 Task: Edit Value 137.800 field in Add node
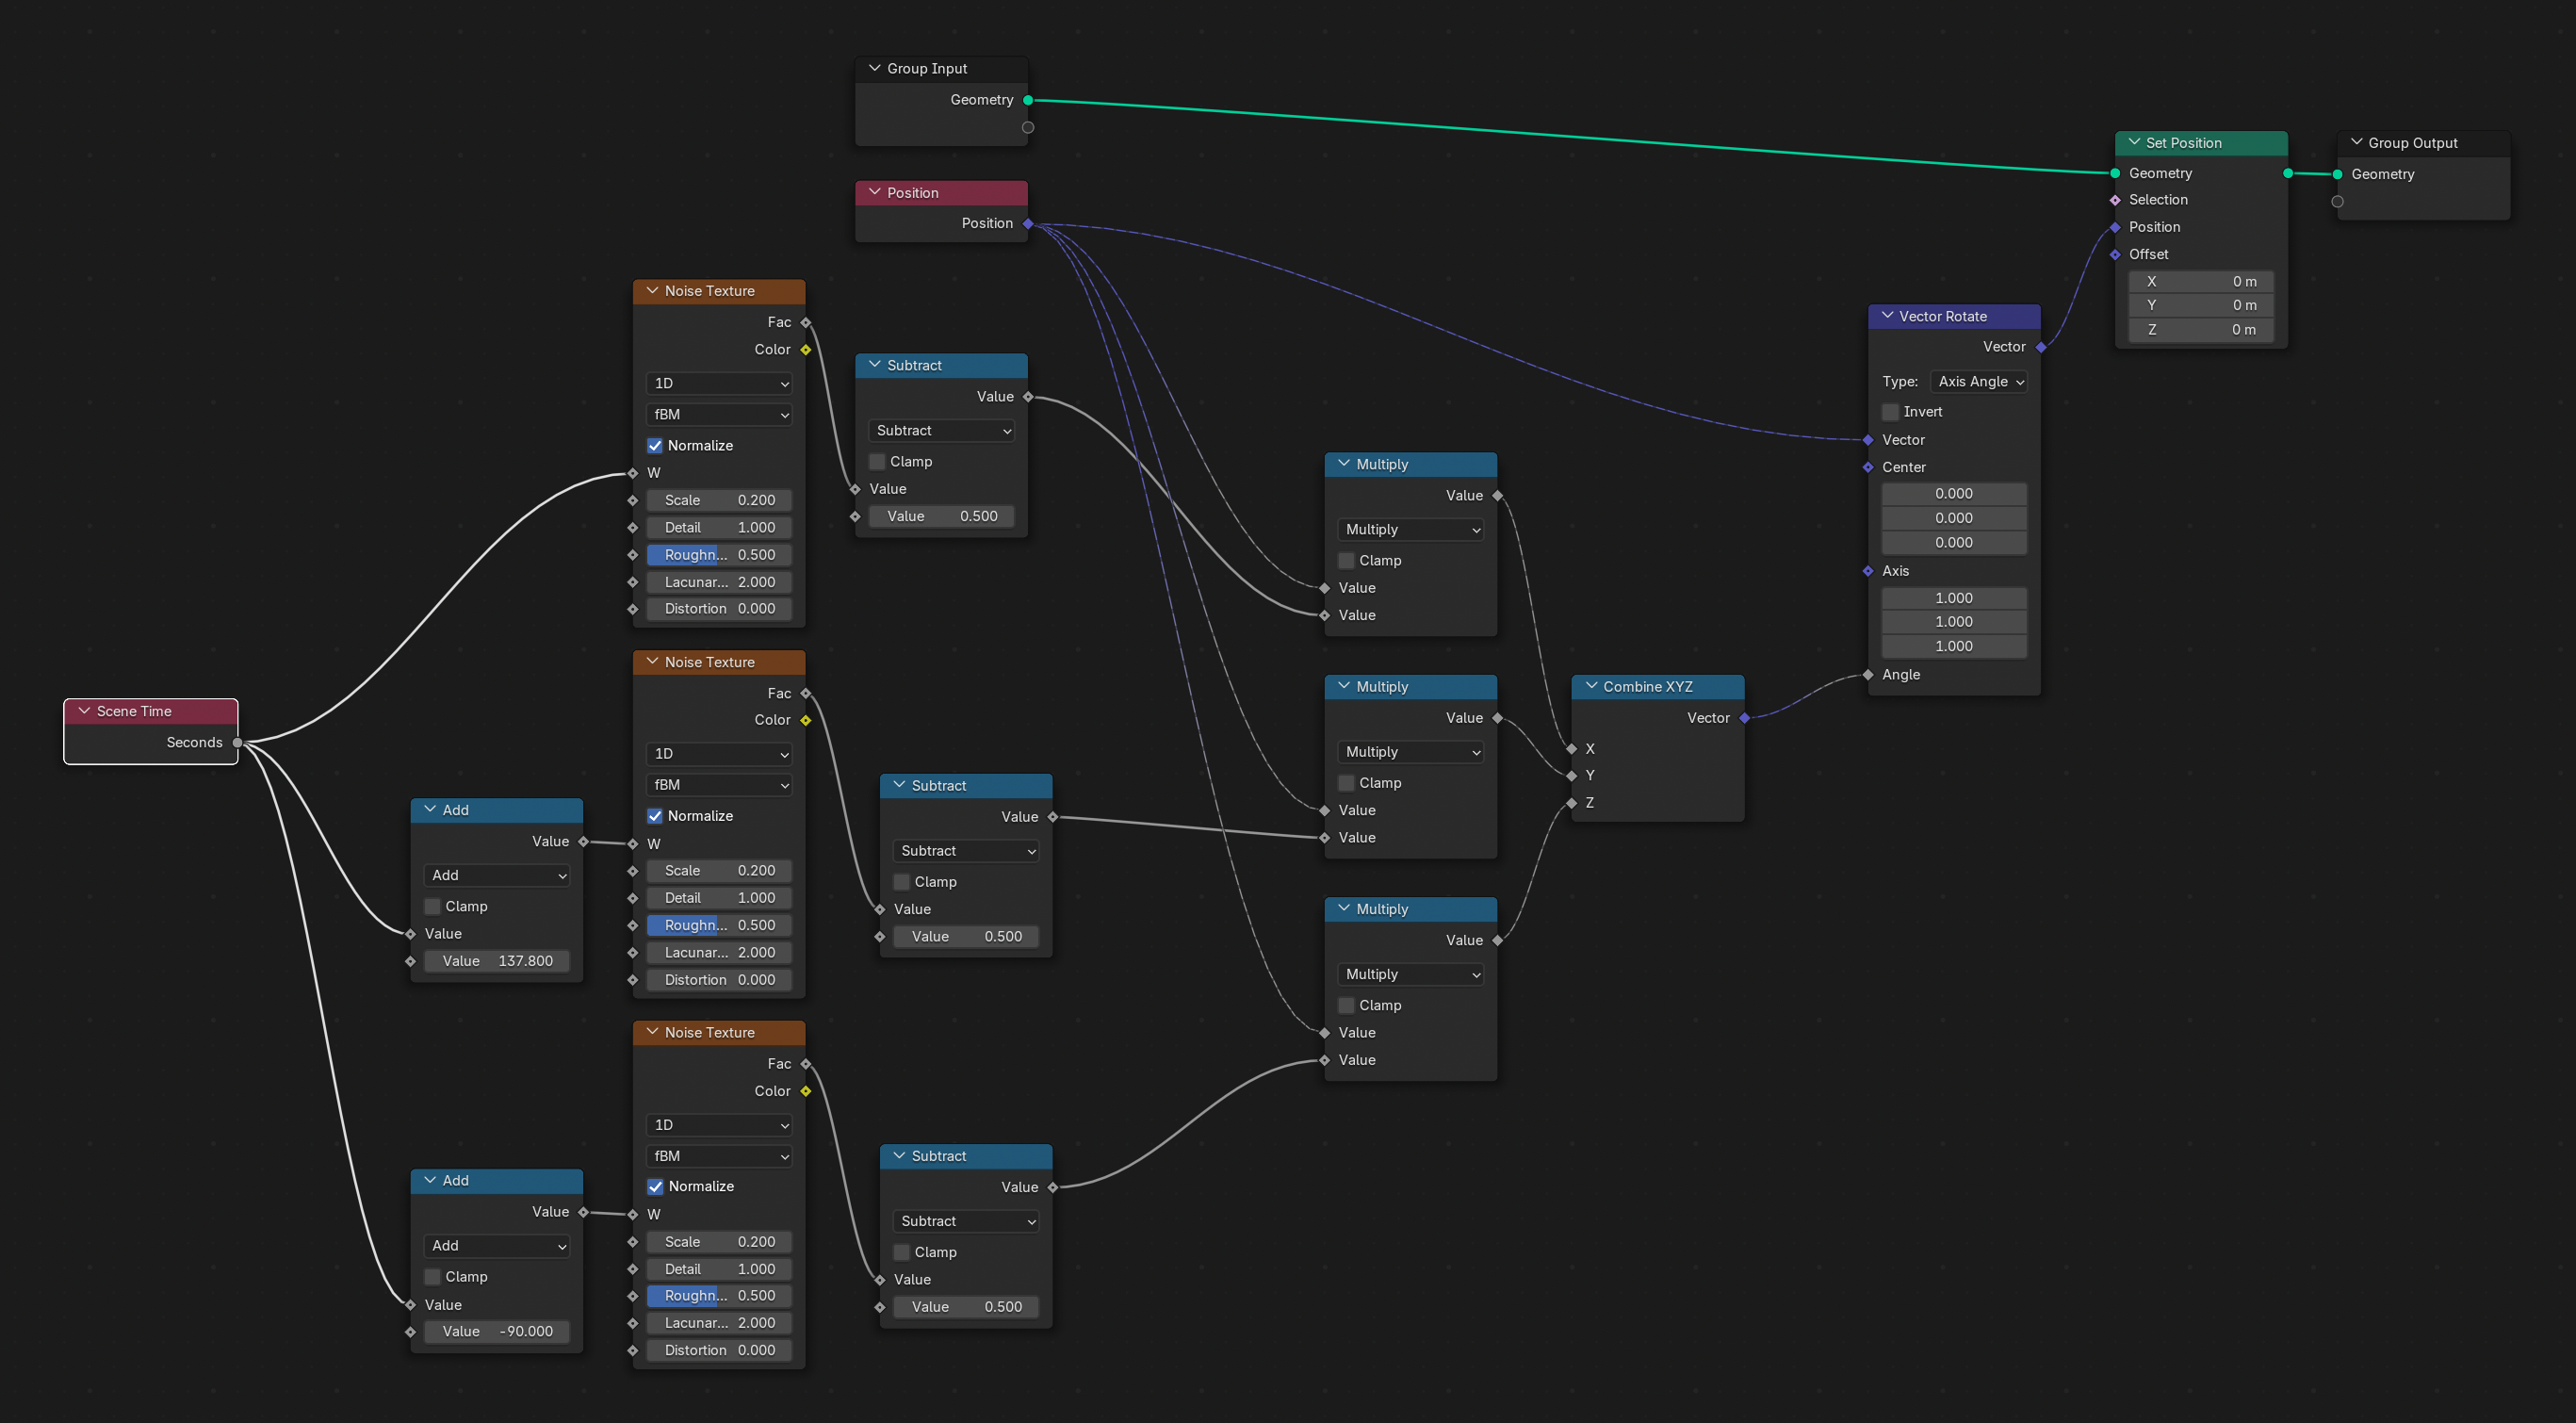point(497,961)
